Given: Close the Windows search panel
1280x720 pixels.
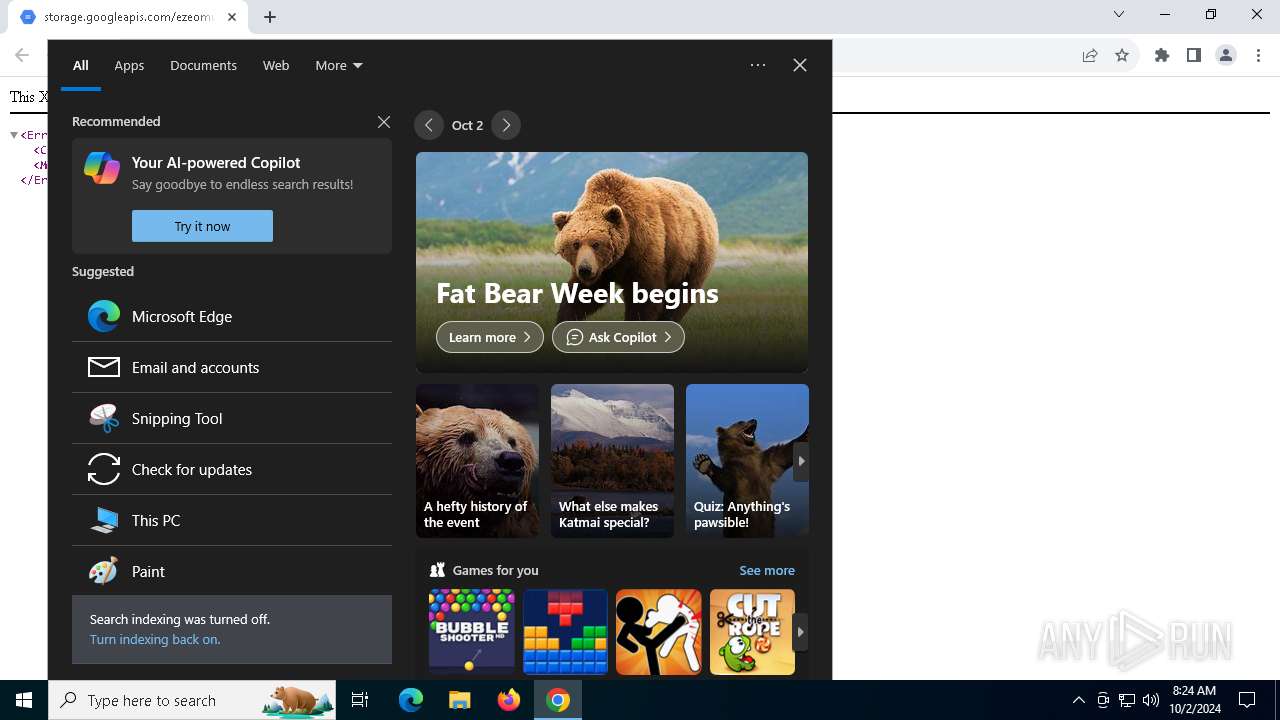Looking at the screenshot, I should [800, 65].
